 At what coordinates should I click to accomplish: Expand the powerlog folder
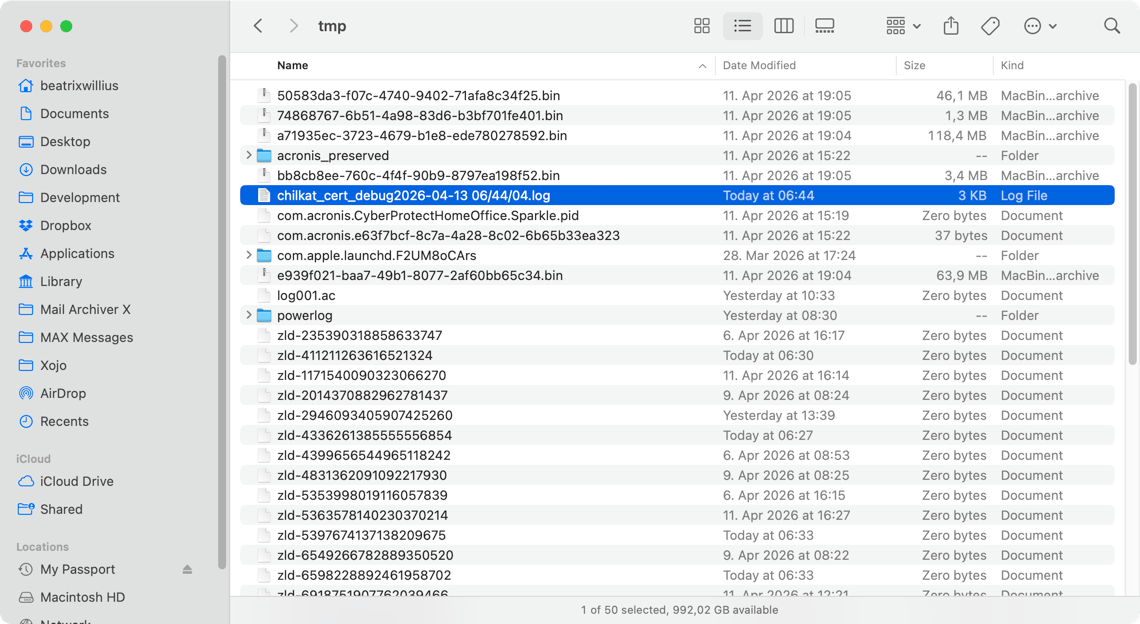tap(248, 316)
